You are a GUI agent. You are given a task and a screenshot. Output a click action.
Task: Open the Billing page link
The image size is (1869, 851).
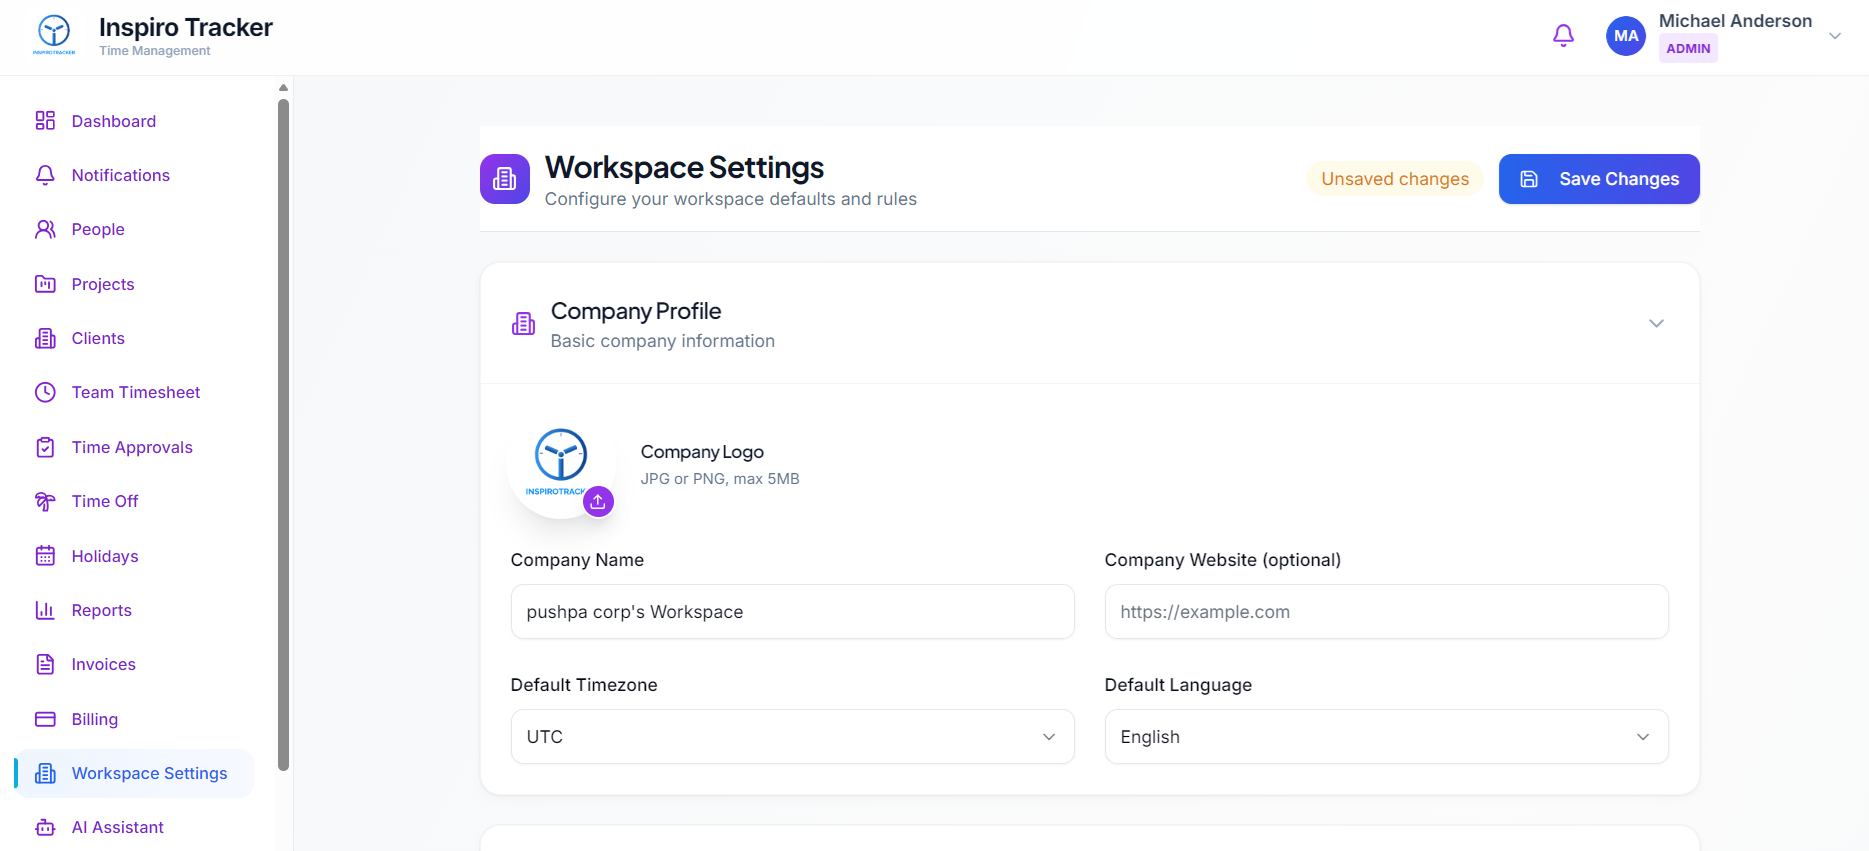point(95,719)
